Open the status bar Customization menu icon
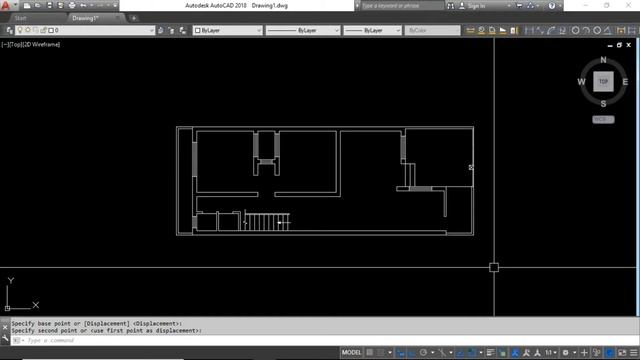The width and height of the screenshot is (640, 360). click(x=633, y=352)
